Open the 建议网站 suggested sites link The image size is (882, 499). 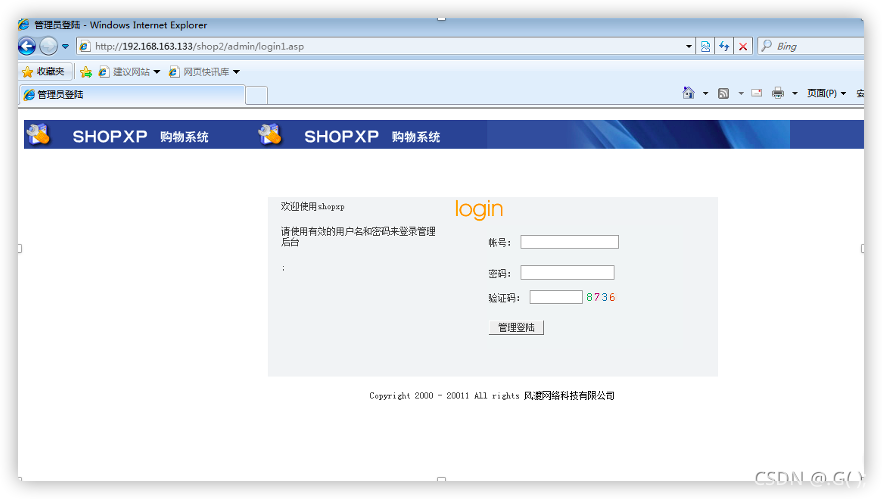pos(125,71)
